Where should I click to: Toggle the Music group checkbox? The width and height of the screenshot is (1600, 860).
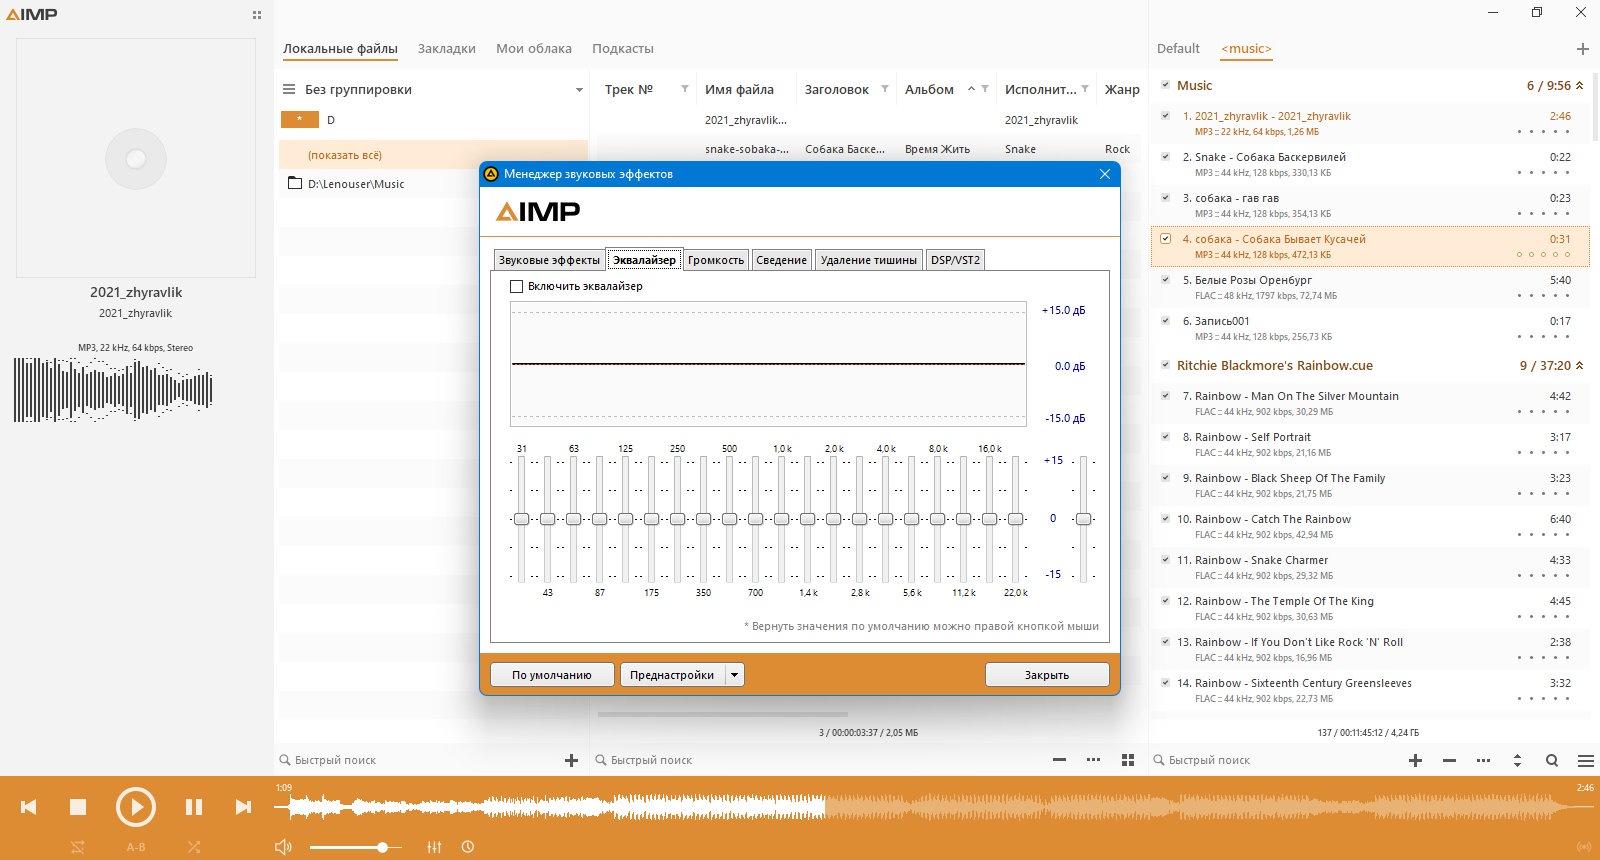[1165, 85]
